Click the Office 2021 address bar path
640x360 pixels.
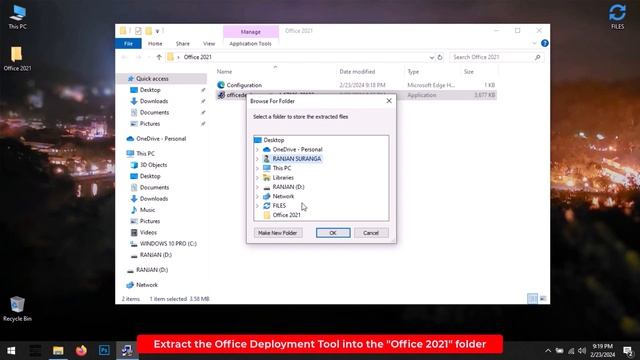(x=198, y=57)
